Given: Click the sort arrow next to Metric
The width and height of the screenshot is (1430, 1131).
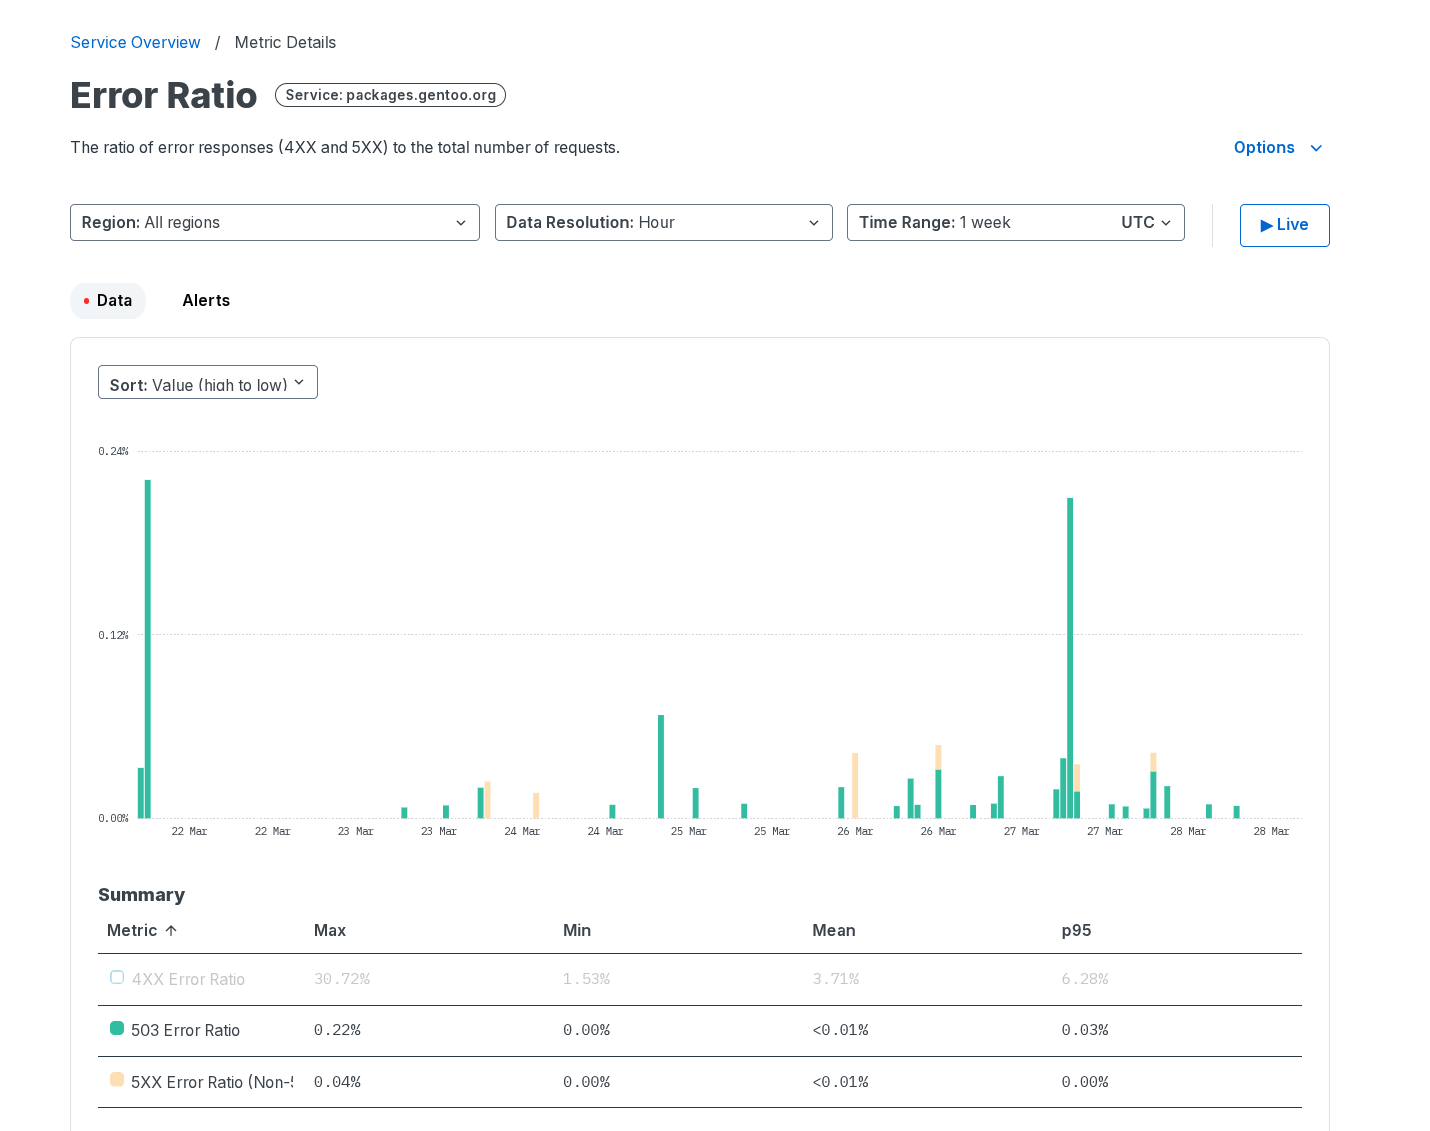Looking at the screenshot, I should pyautogui.click(x=171, y=930).
